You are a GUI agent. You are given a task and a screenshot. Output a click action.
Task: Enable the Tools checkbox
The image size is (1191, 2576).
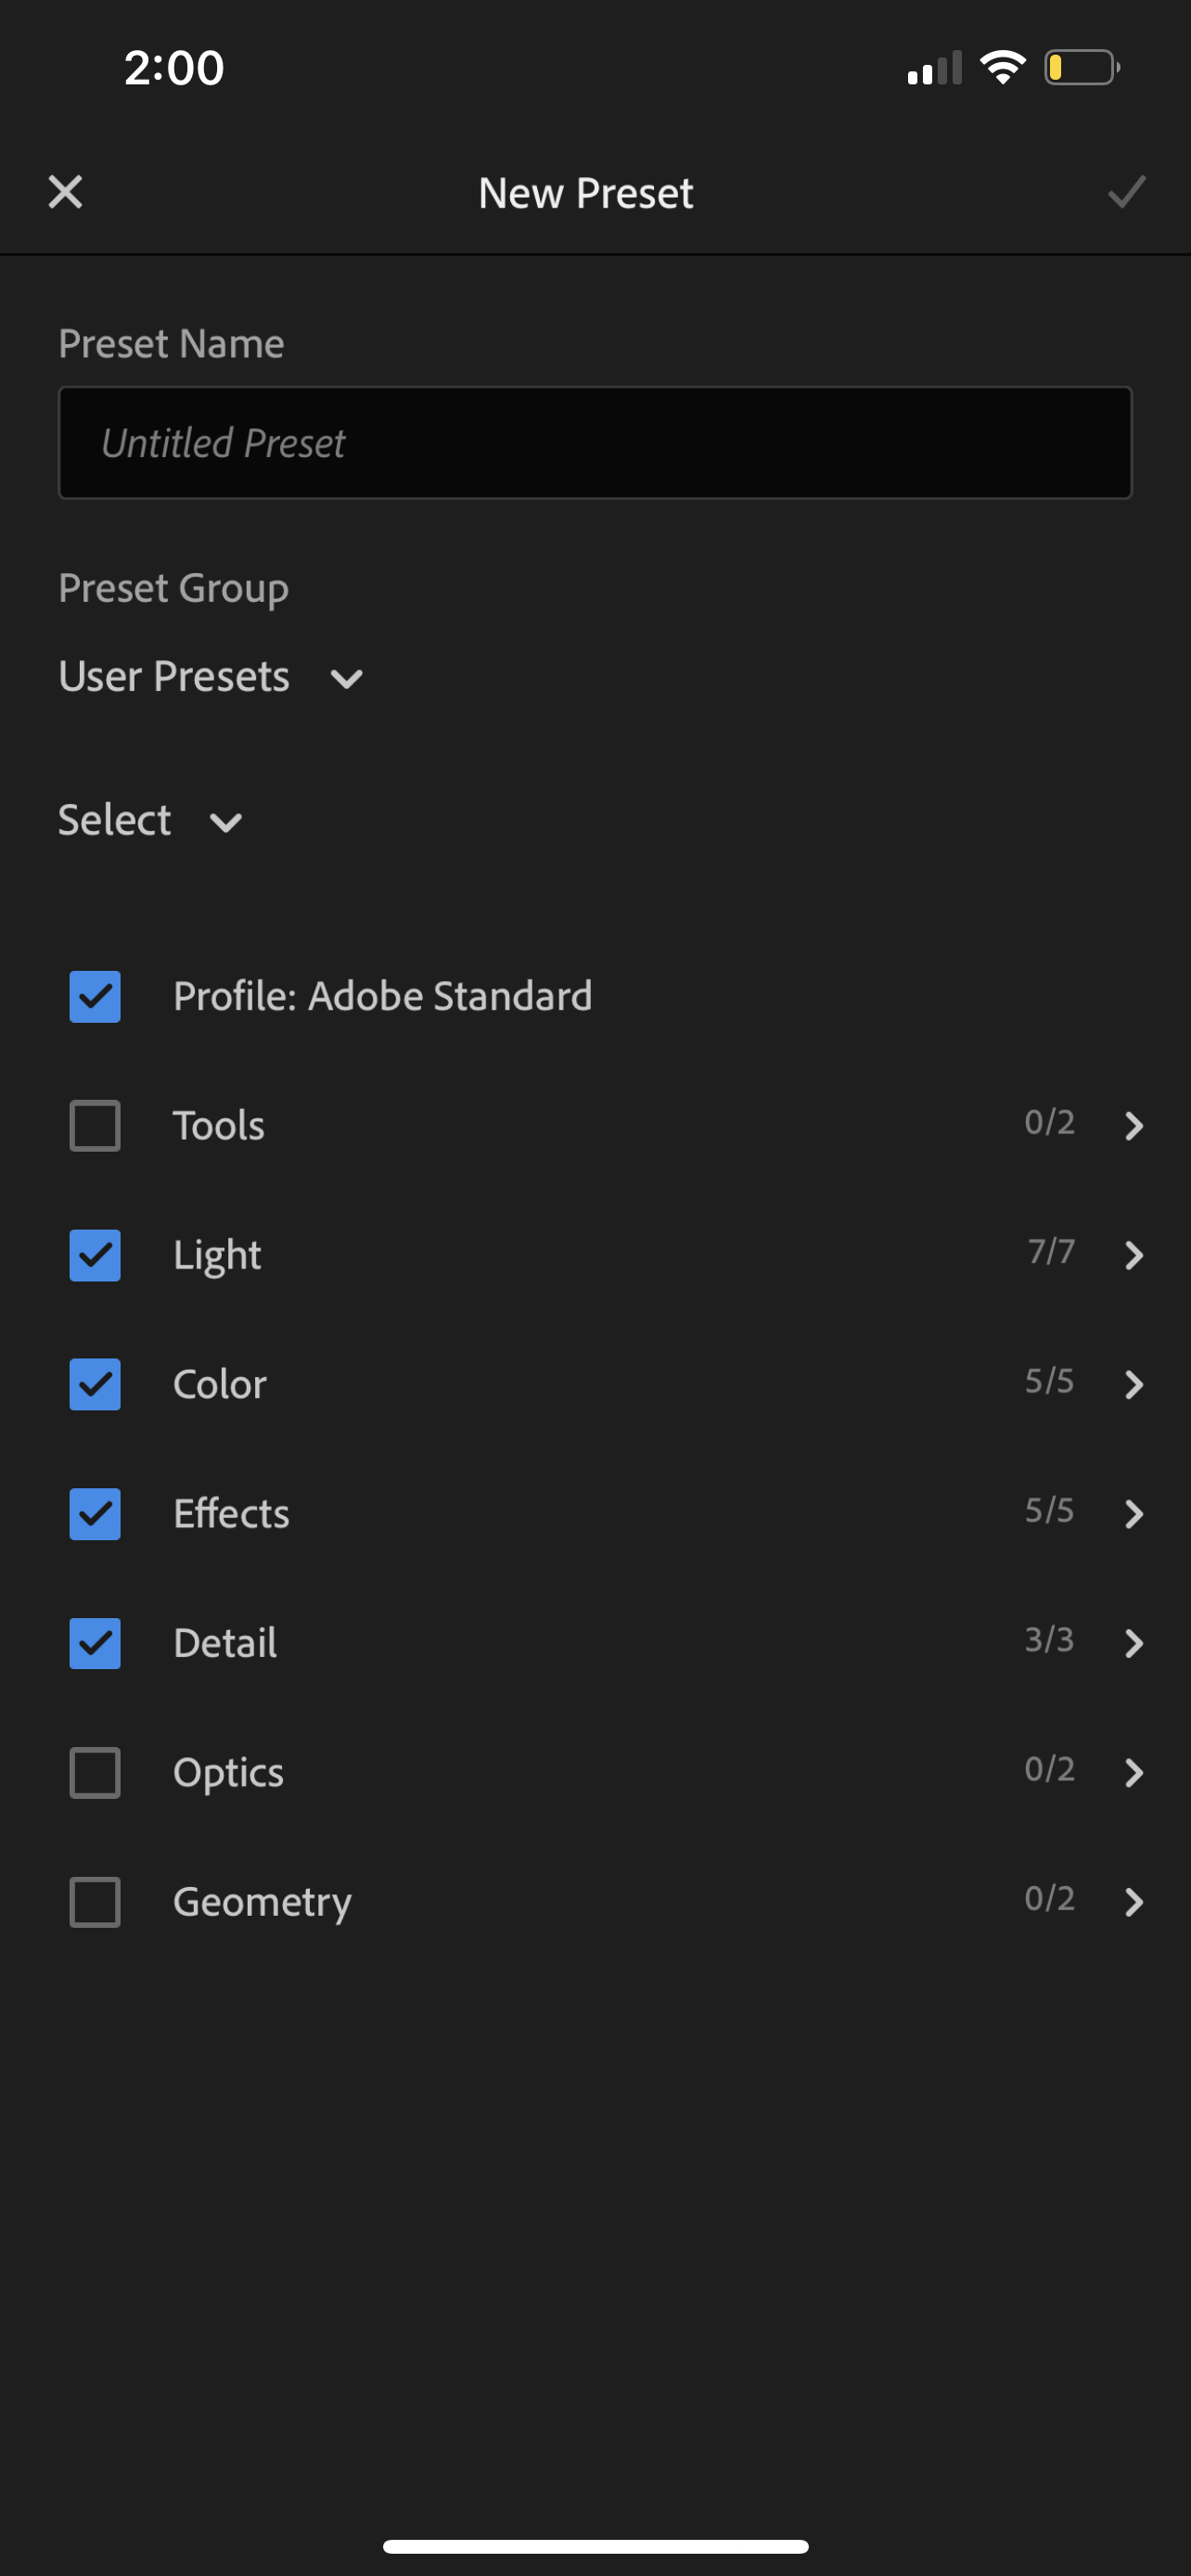coord(95,1126)
